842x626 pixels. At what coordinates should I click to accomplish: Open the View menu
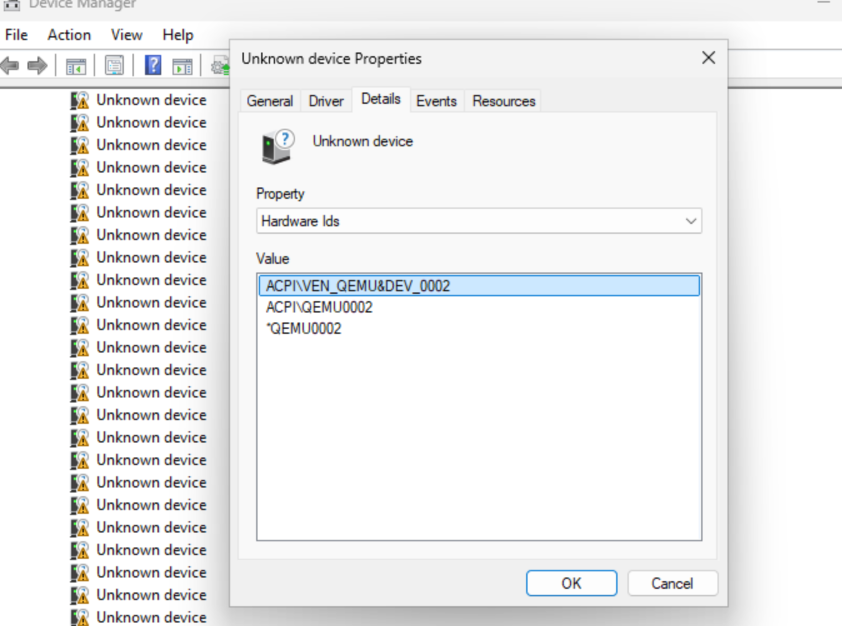[126, 35]
